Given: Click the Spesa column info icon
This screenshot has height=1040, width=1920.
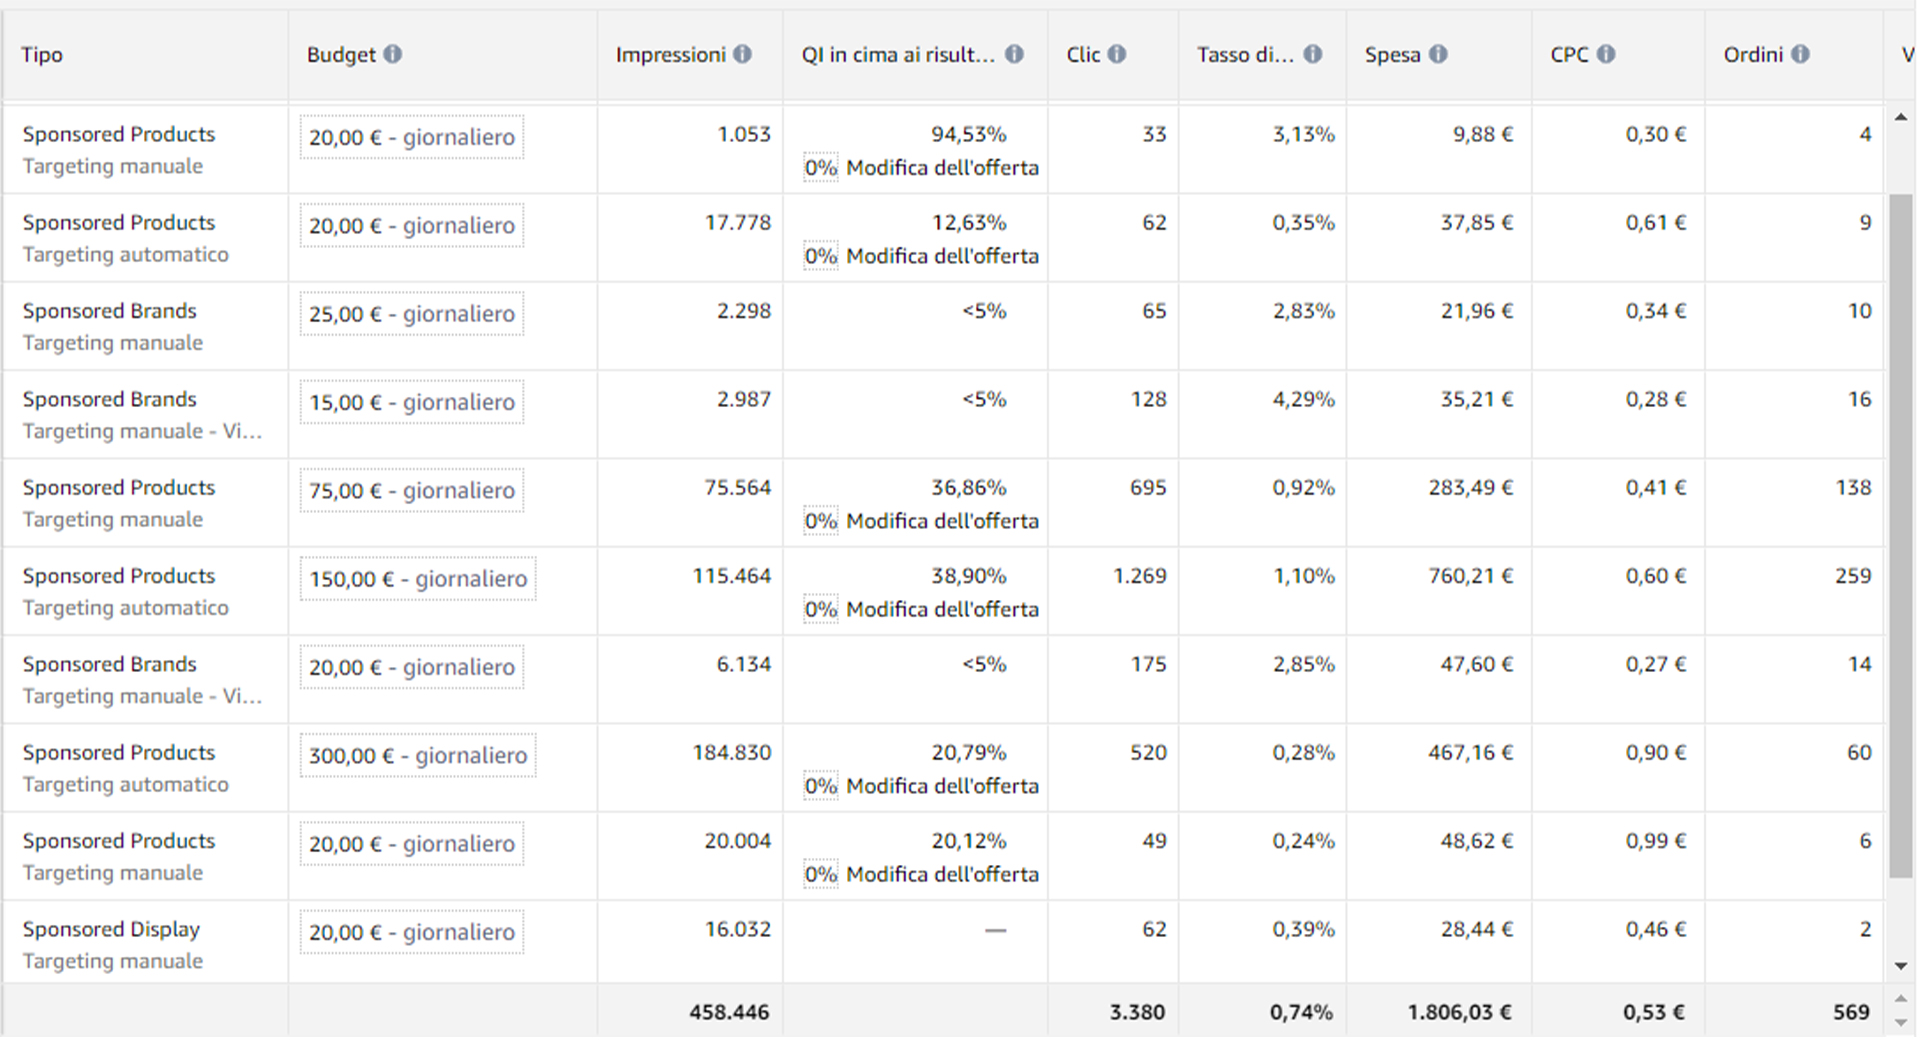Looking at the screenshot, I should (1438, 54).
